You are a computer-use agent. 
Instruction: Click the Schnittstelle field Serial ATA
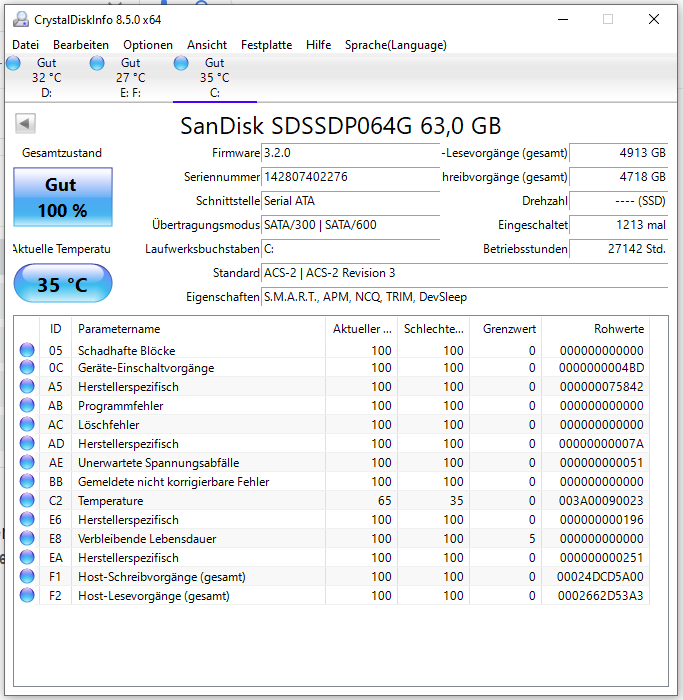(x=350, y=201)
